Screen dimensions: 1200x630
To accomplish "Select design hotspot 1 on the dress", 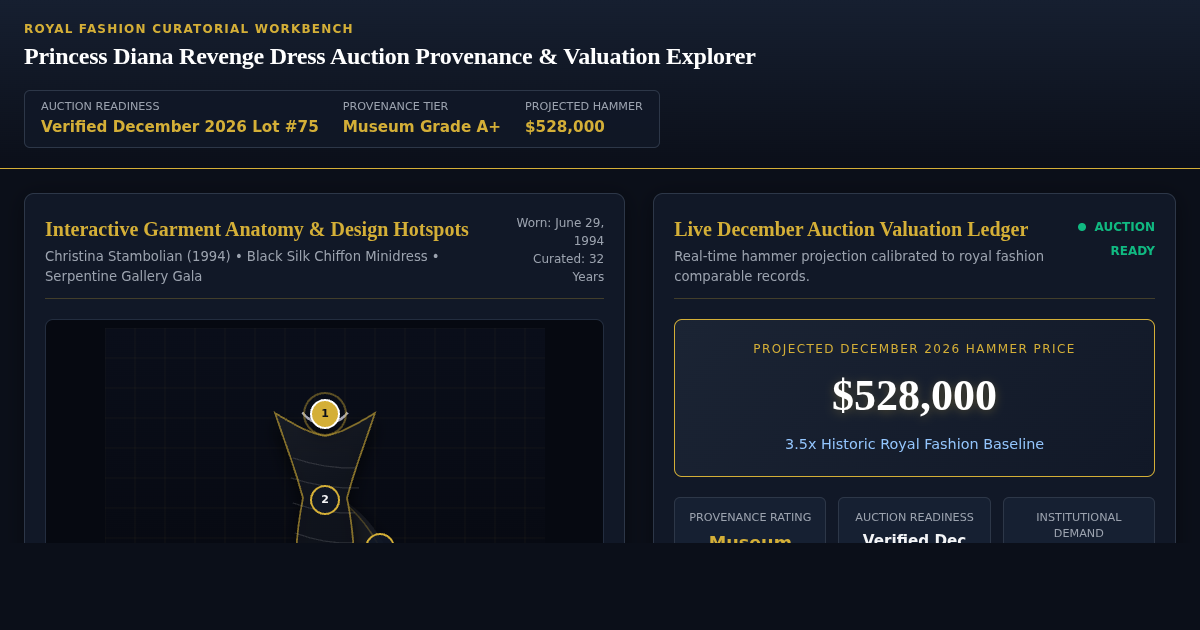I will (x=325, y=413).
